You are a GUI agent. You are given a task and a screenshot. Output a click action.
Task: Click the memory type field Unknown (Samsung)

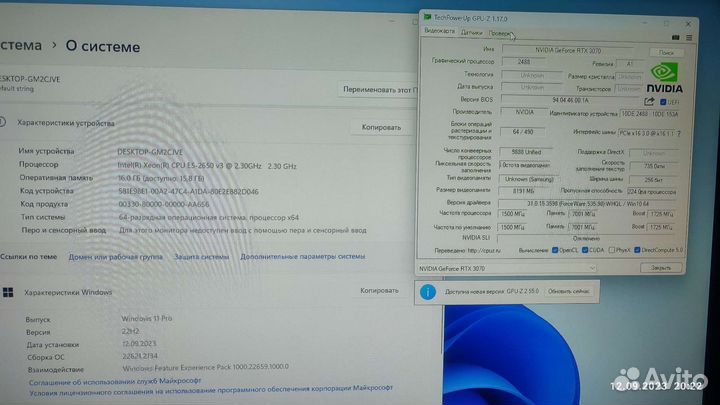[x=529, y=179]
